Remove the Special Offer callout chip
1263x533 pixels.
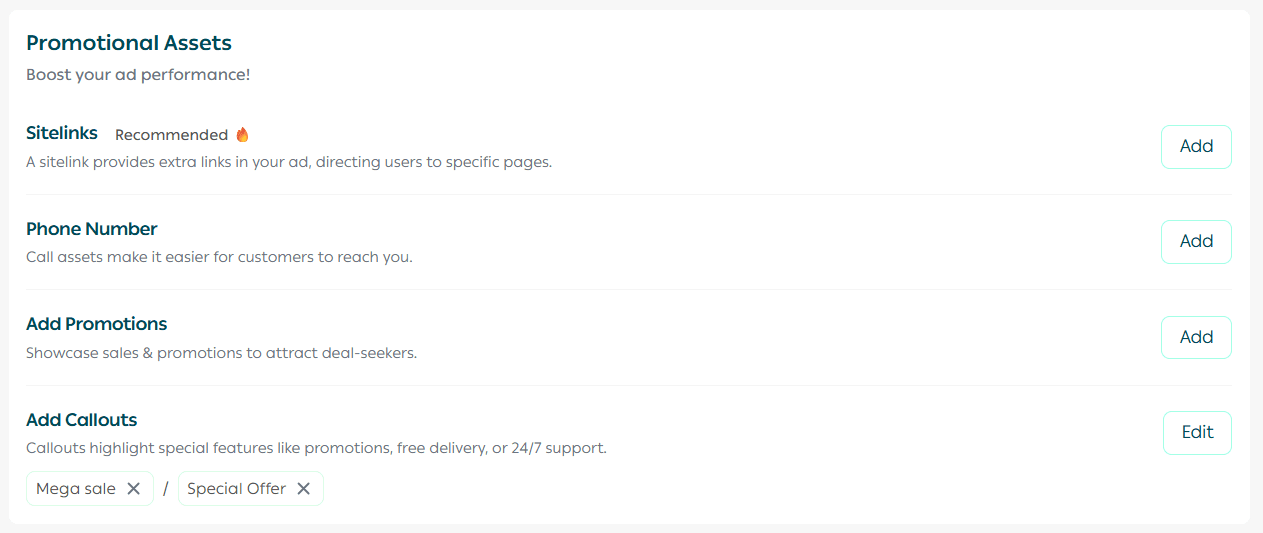(304, 489)
